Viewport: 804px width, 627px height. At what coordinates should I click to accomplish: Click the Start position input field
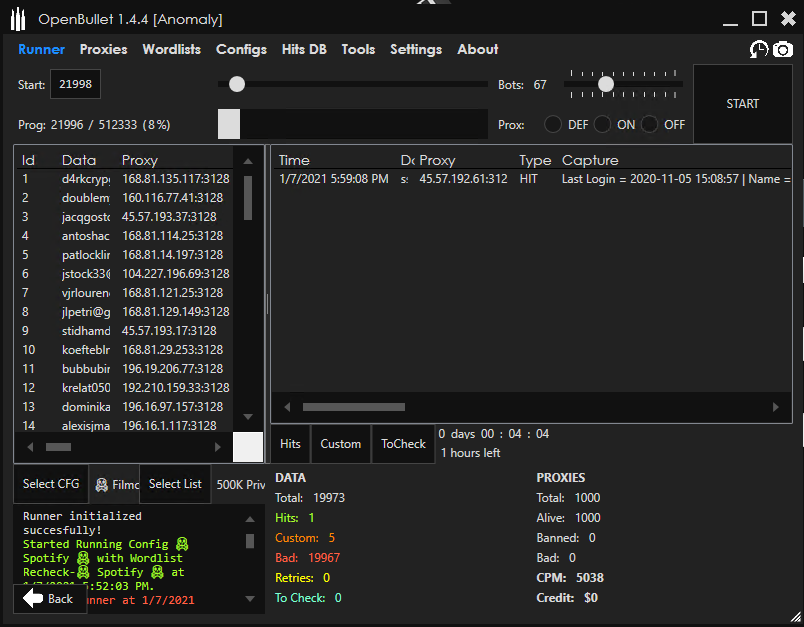click(75, 85)
